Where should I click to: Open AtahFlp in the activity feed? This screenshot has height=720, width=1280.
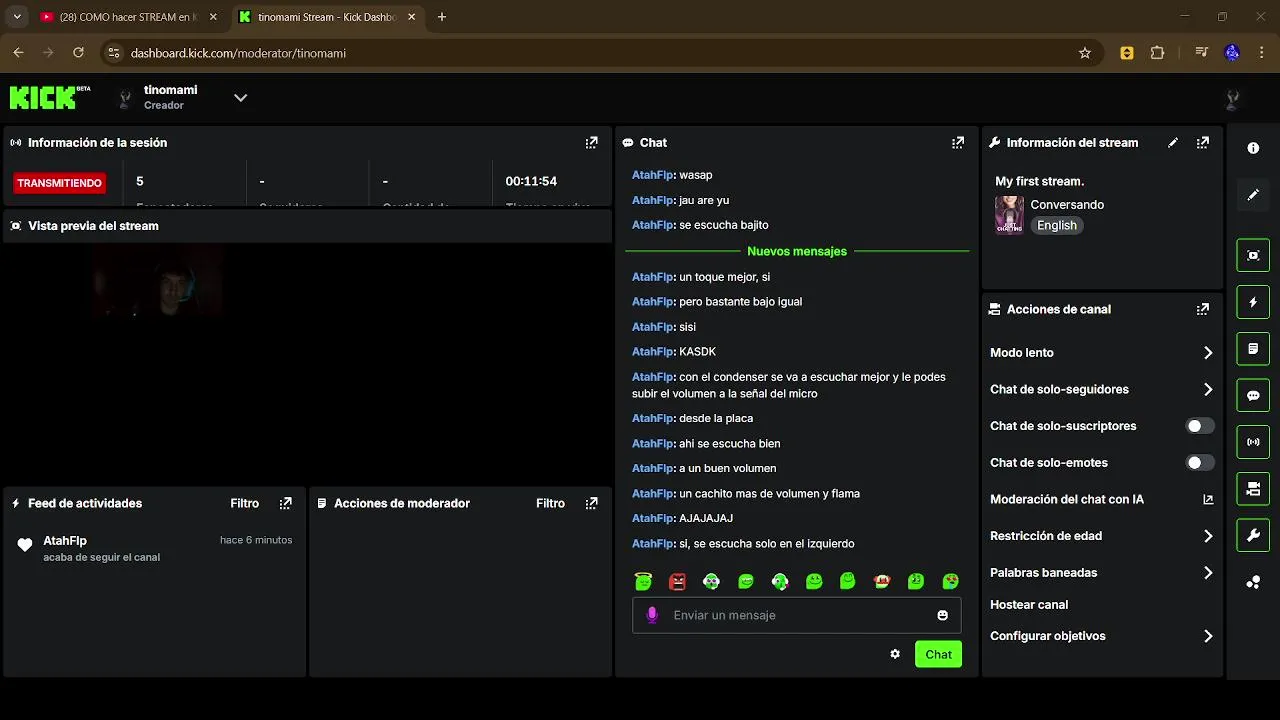pyautogui.click(x=65, y=540)
